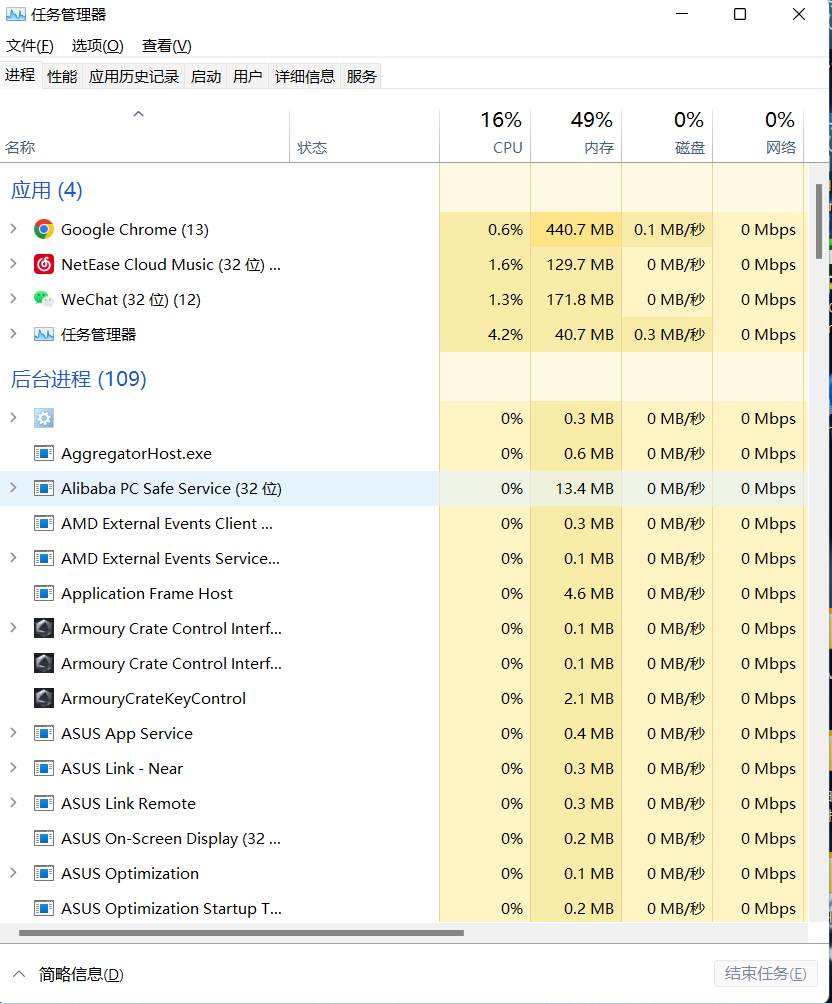Click the WeChat app icon
Screen dimensions: 832x1004
coord(44,299)
